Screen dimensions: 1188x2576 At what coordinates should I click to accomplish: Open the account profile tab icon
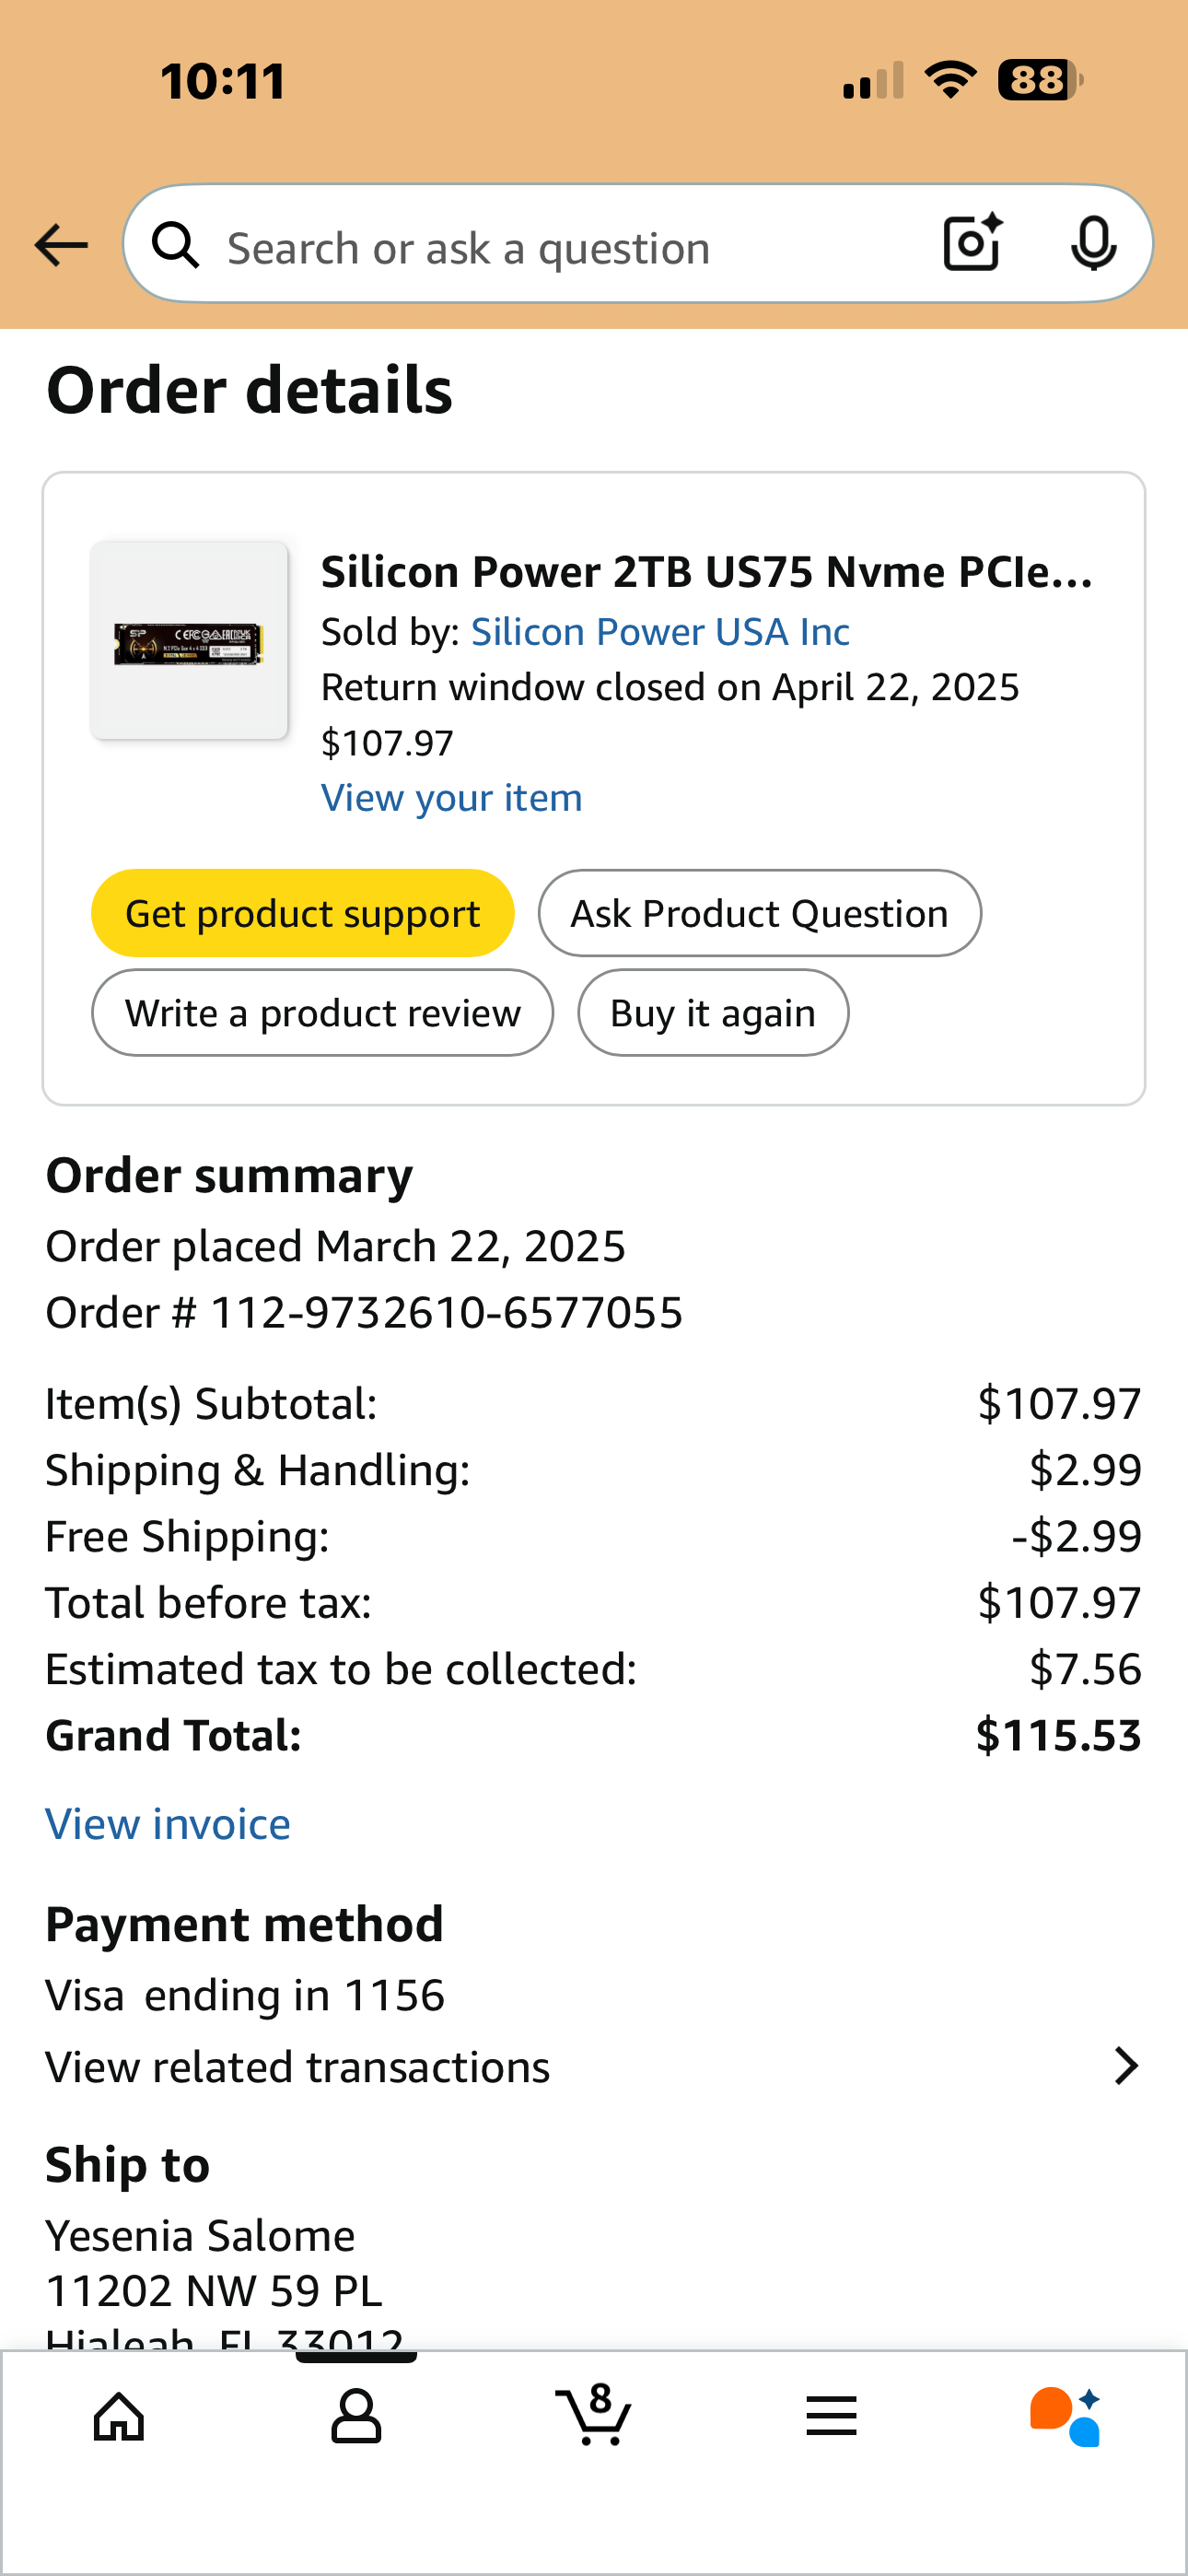click(356, 2417)
